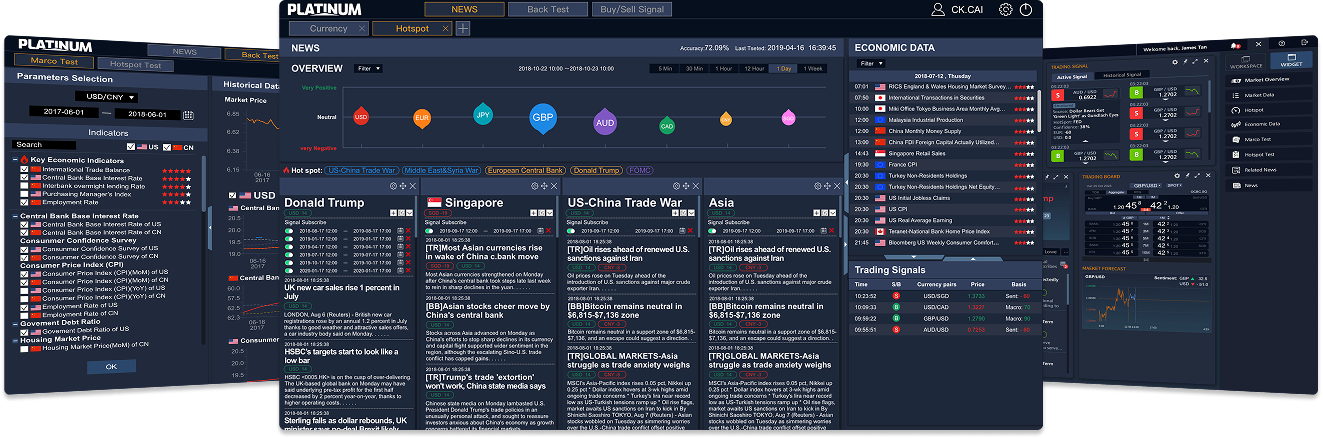This screenshot has height=438, width=1323.
Task: Add a new tab with the plus button
Action: [463, 29]
